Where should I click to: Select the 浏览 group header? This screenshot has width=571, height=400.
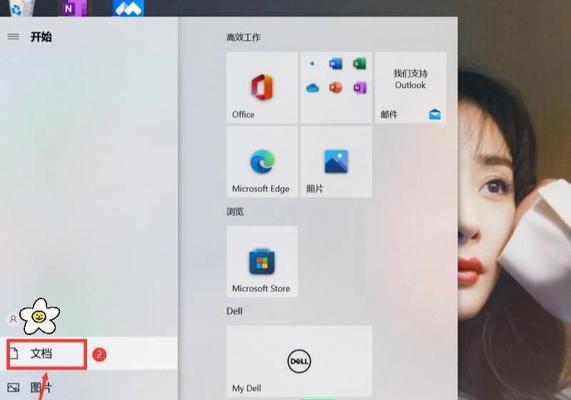click(235, 212)
